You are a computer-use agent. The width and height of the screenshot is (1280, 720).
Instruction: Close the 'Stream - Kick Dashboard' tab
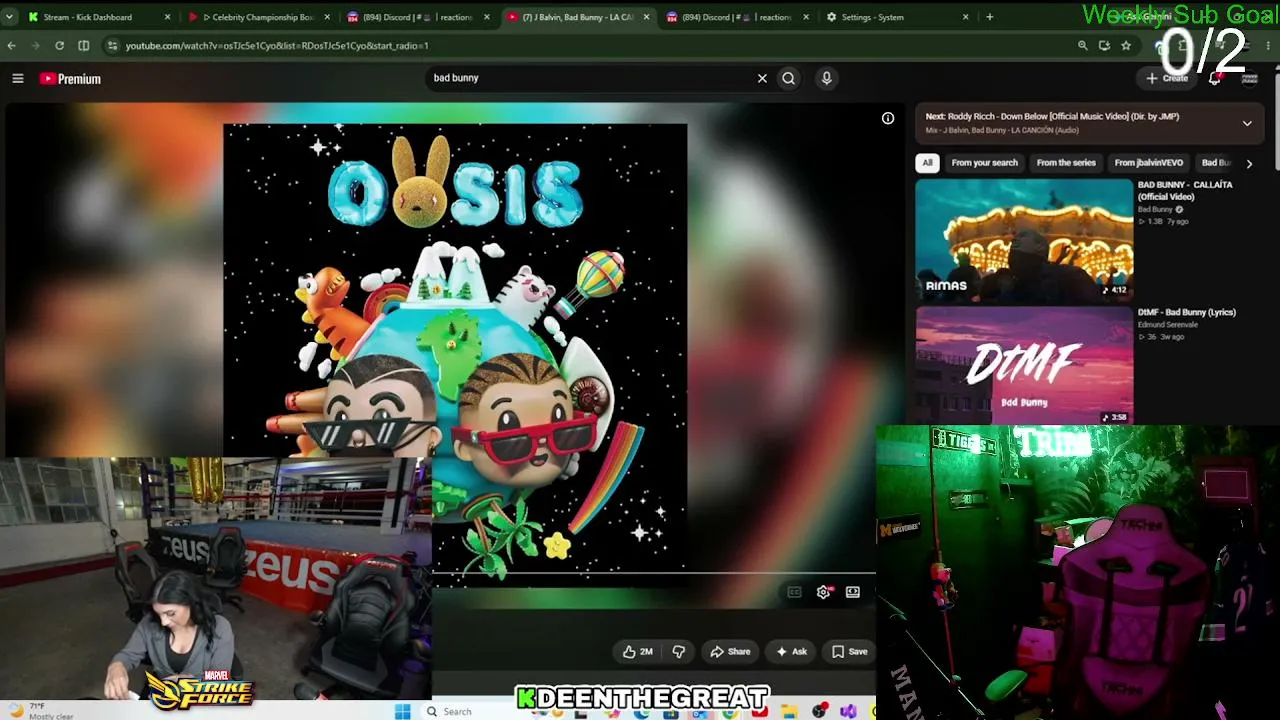point(167,17)
